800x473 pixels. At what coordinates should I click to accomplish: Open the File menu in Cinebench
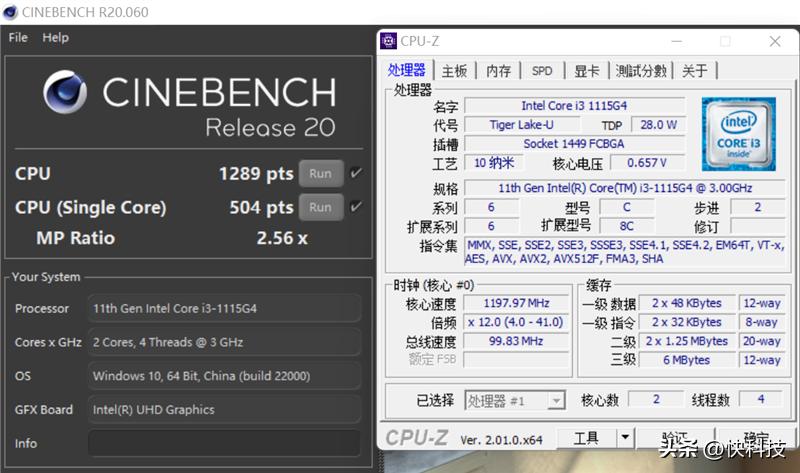tap(18, 37)
